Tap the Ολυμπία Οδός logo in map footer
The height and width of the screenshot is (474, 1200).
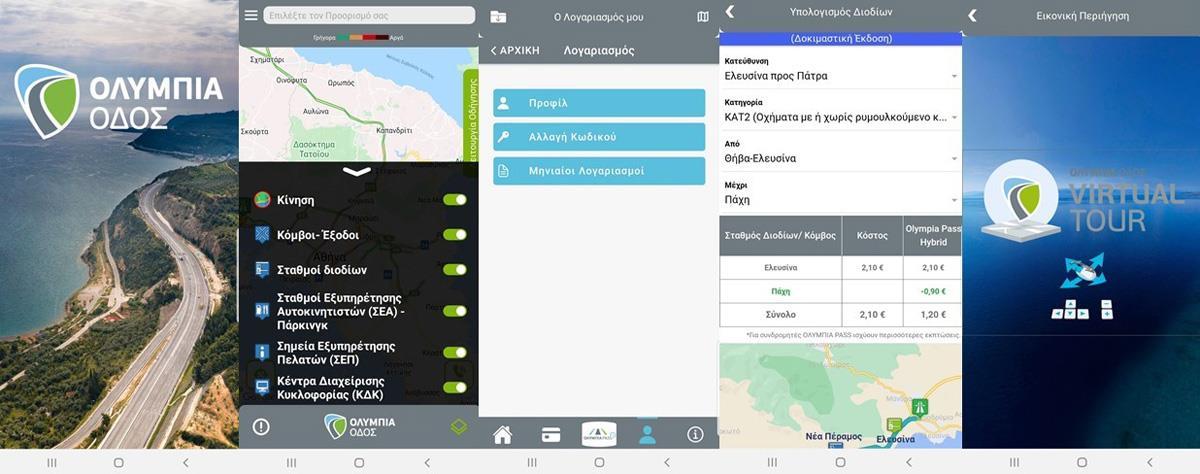click(x=359, y=427)
